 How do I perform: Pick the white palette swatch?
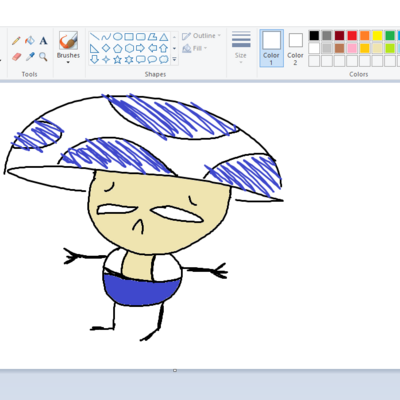point(314,48)
